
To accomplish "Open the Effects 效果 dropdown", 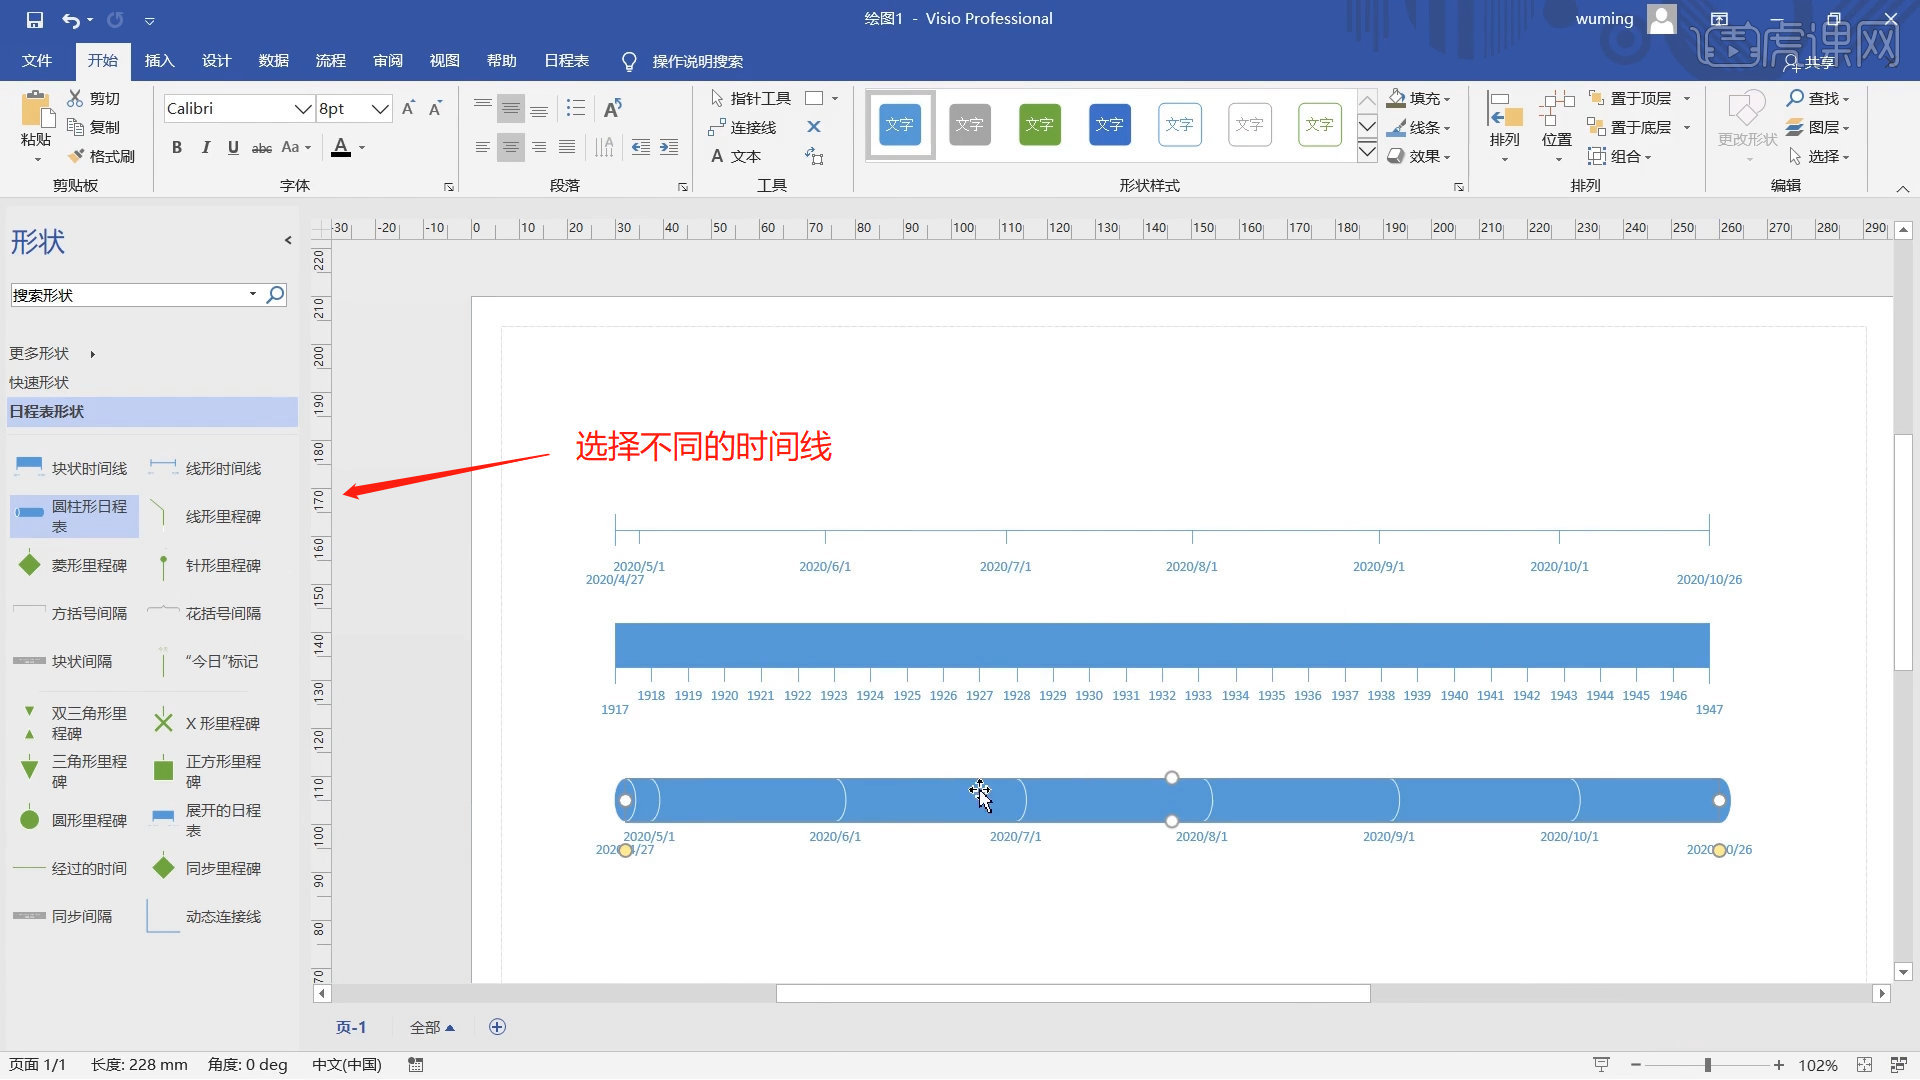I will [1418, 156].
